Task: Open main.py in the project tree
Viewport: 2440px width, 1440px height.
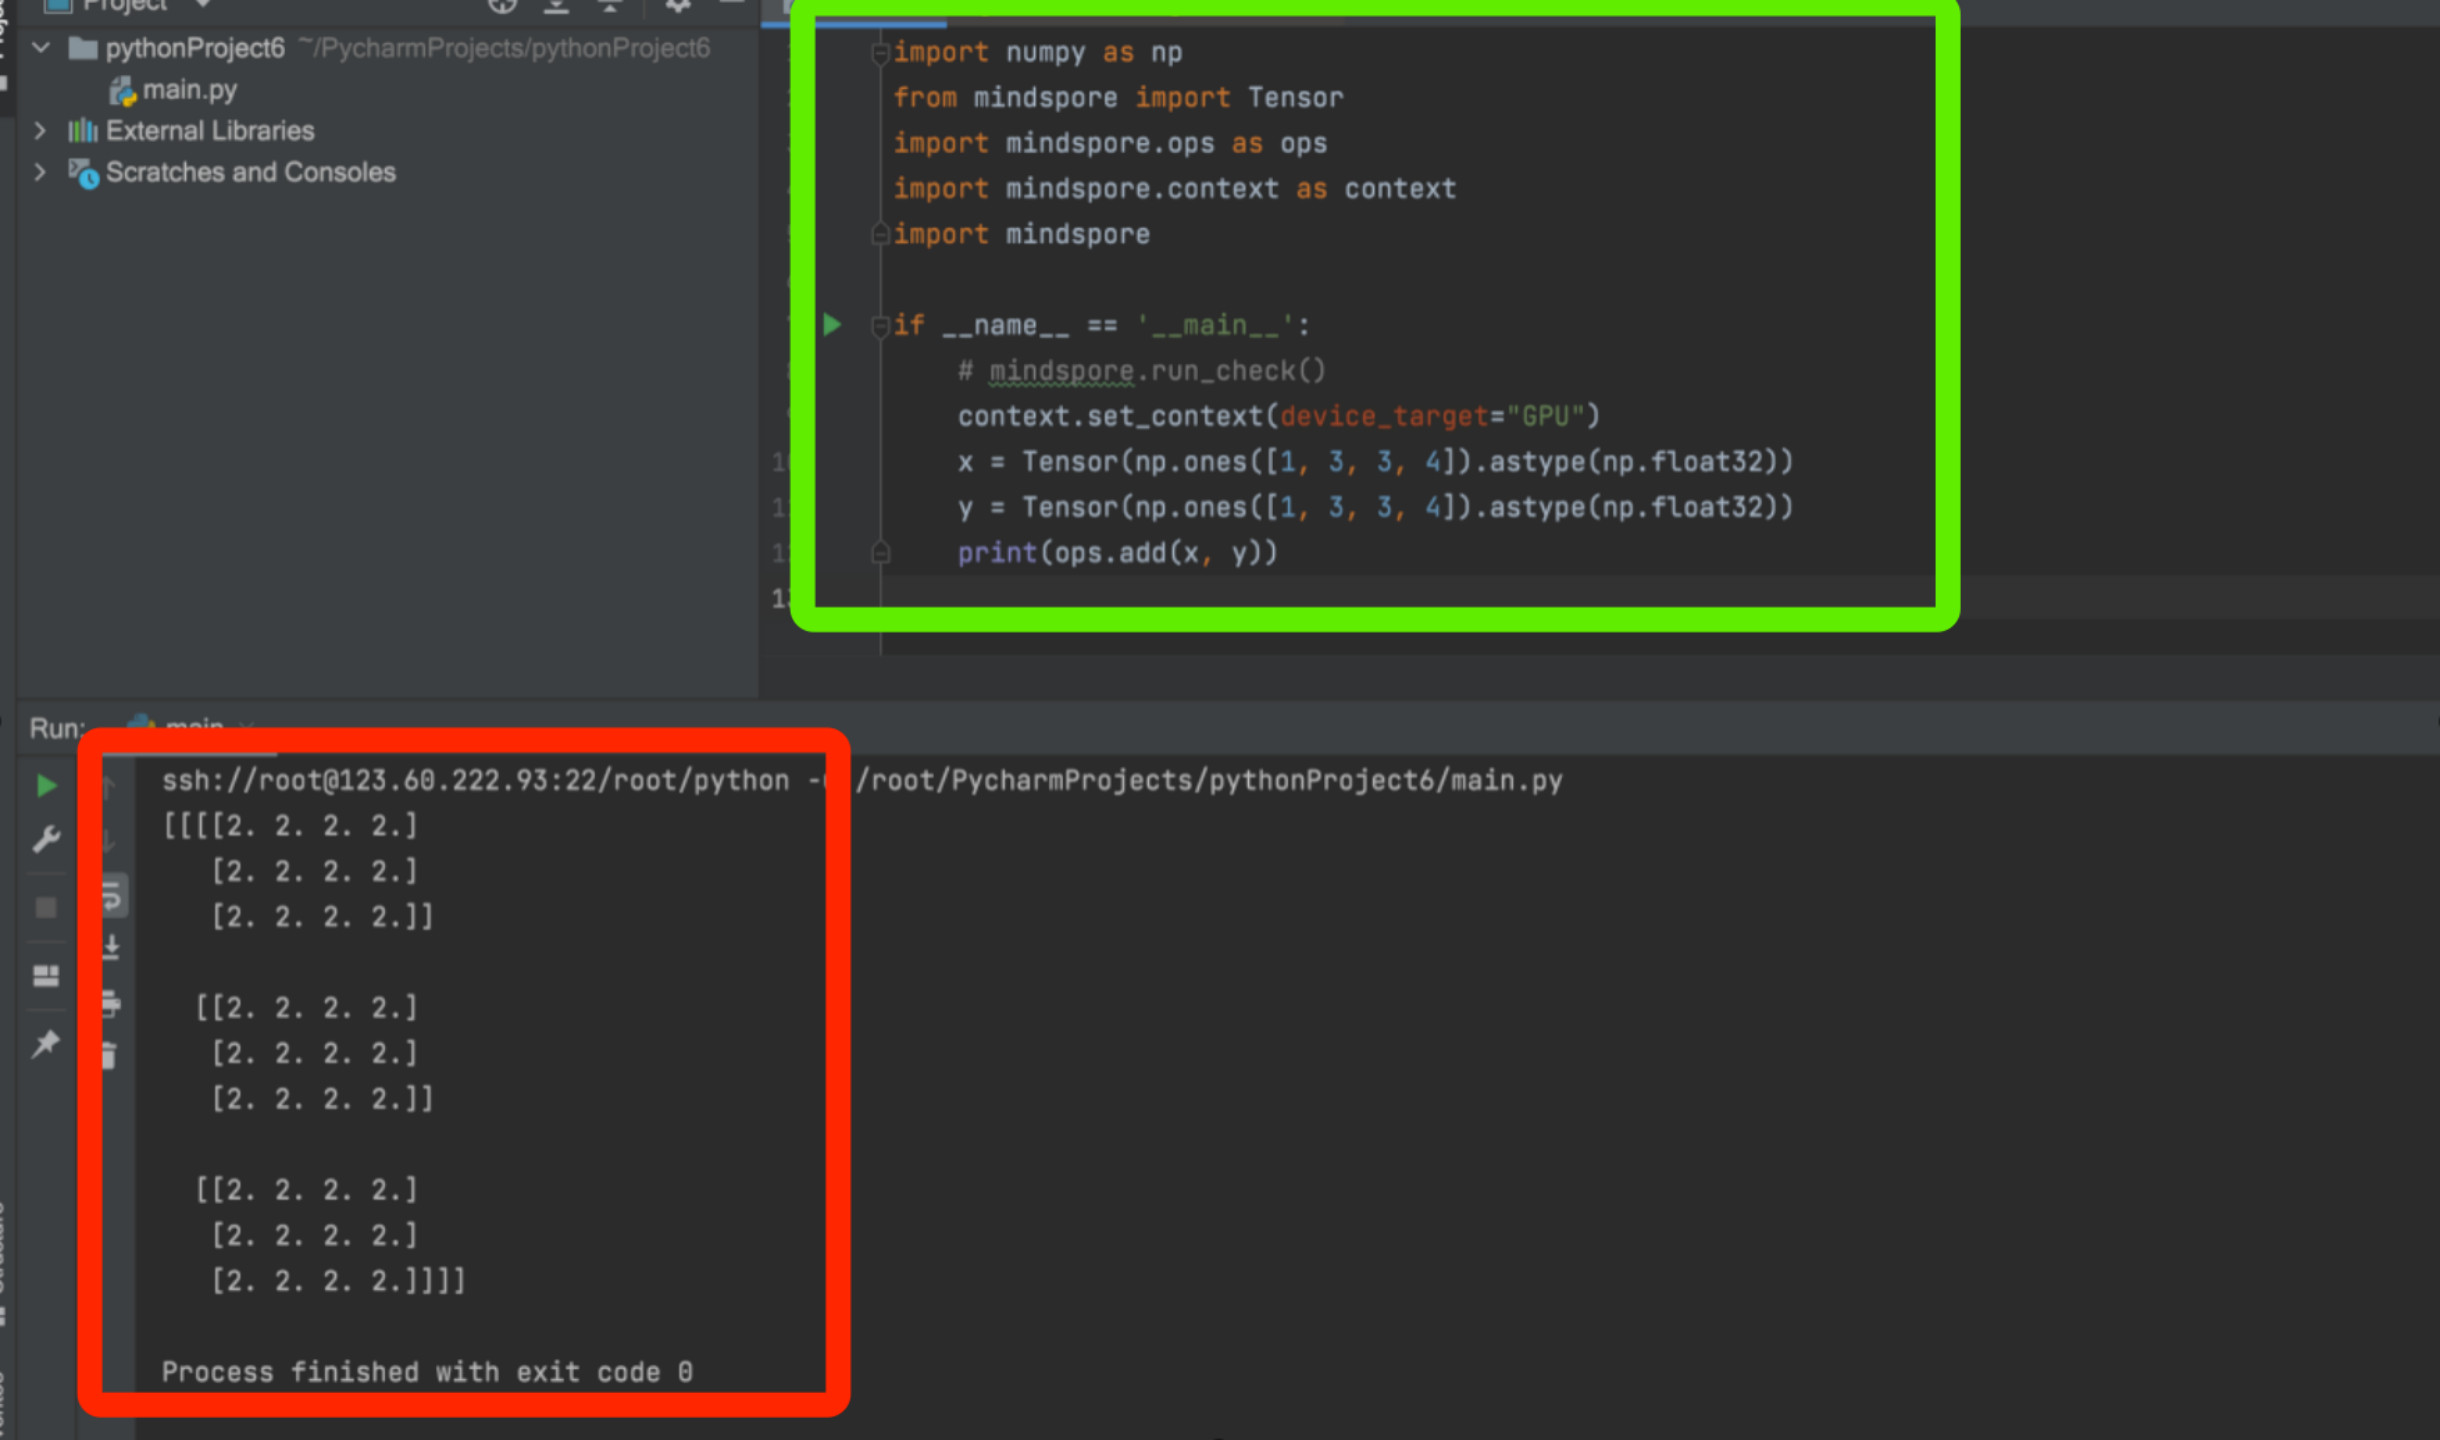Action: click(189, 90)
